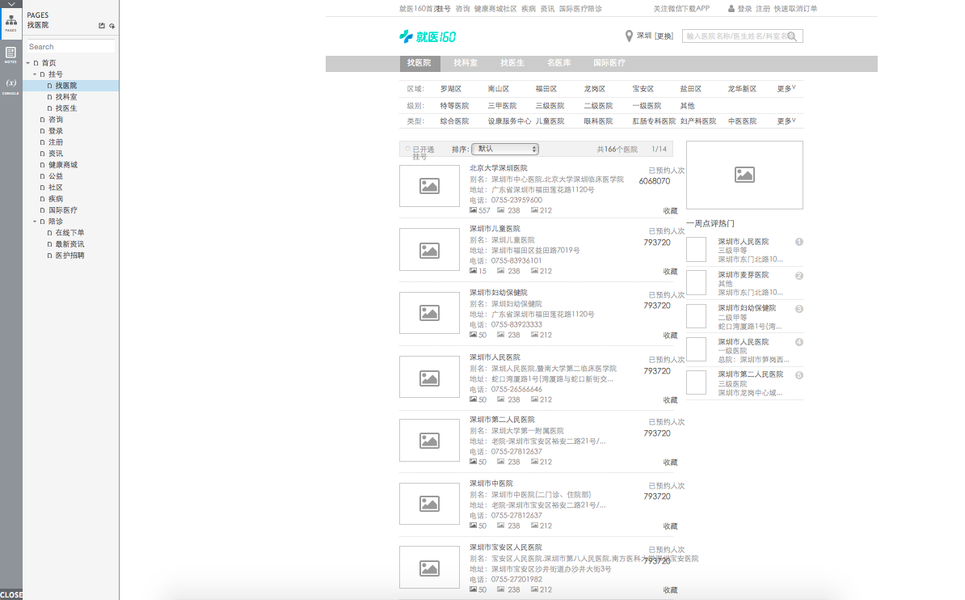The image size is (965, 600).
Task: Click the CLOSE button at bottom left
Action: coord(11,594)
